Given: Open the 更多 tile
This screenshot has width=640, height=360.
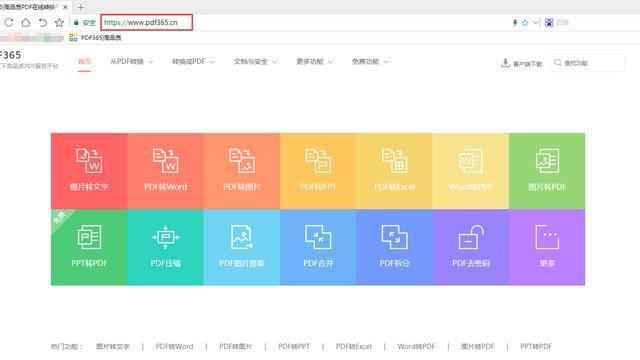Looking at the screenshot, I should click(x=547, y=247).
